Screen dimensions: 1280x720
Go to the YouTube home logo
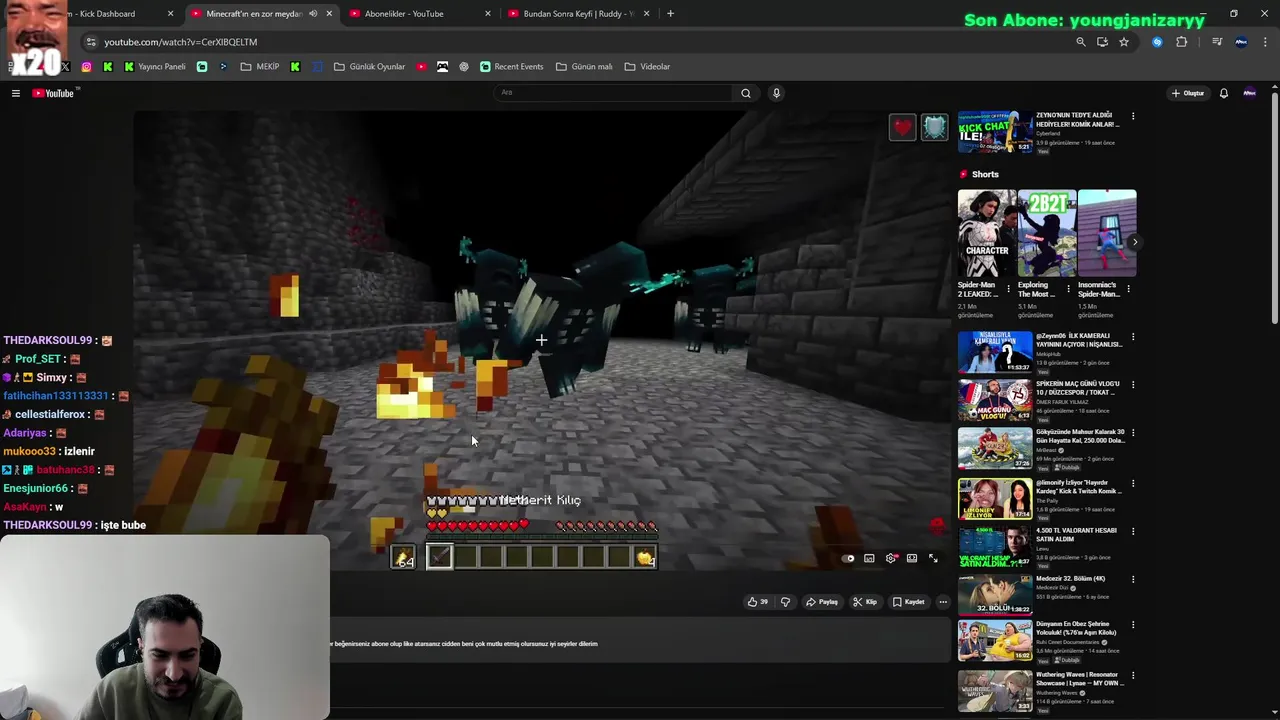tap(54, 93)
